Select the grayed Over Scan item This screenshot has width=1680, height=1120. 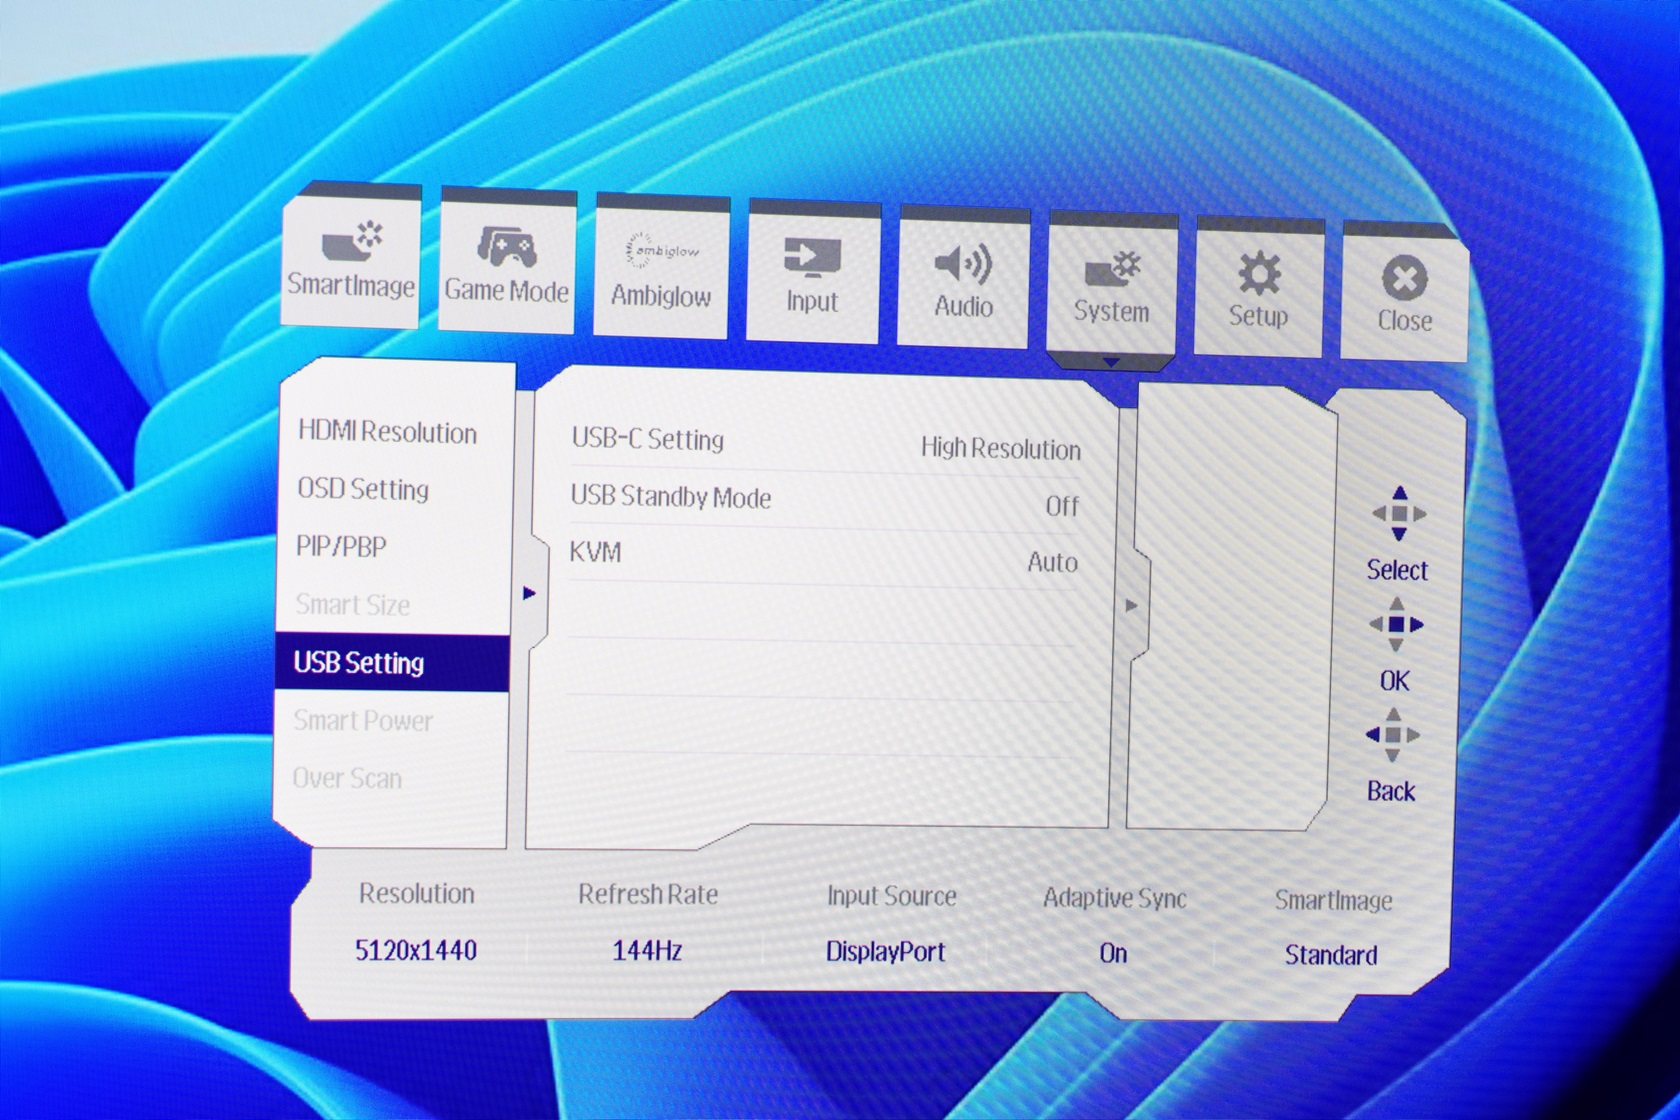coord(347,778)
